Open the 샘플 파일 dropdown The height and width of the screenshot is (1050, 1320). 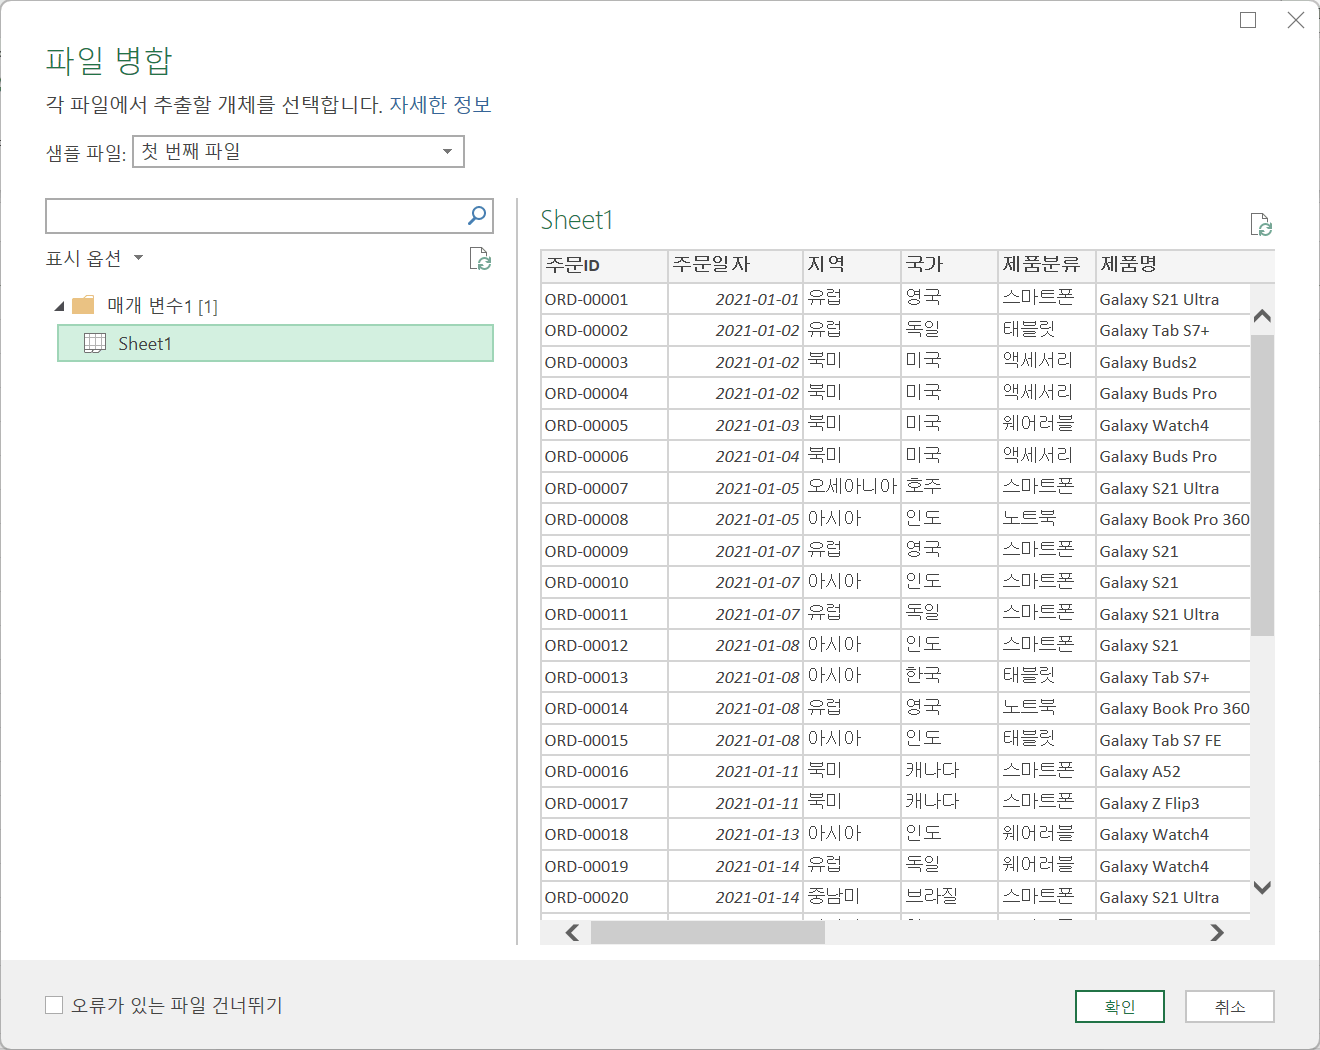pos(298,152)
